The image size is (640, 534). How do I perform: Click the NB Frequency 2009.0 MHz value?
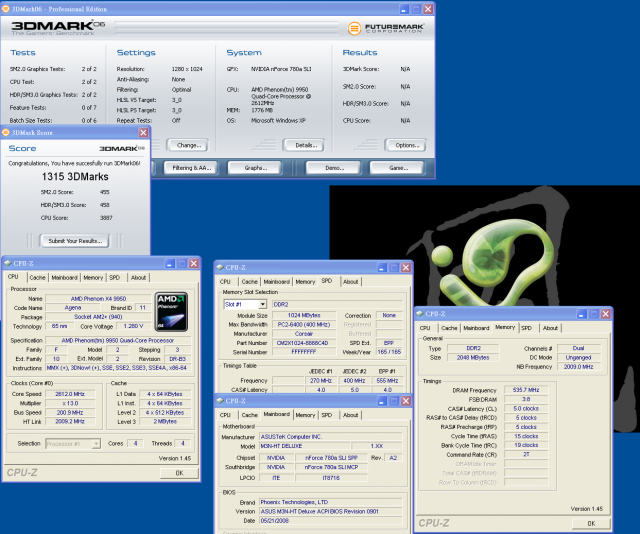point(578,367)
